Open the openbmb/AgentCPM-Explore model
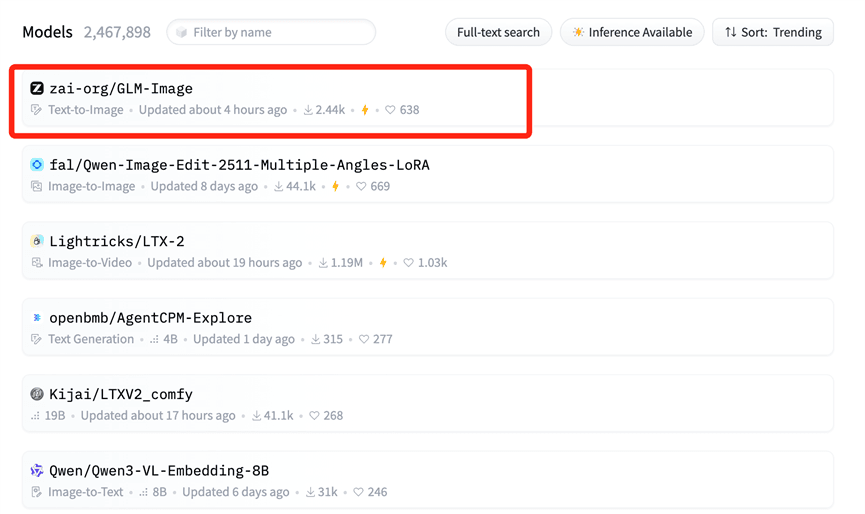This screenshot has width=865, height=514. pyautogui.click(x=150, y=318)
